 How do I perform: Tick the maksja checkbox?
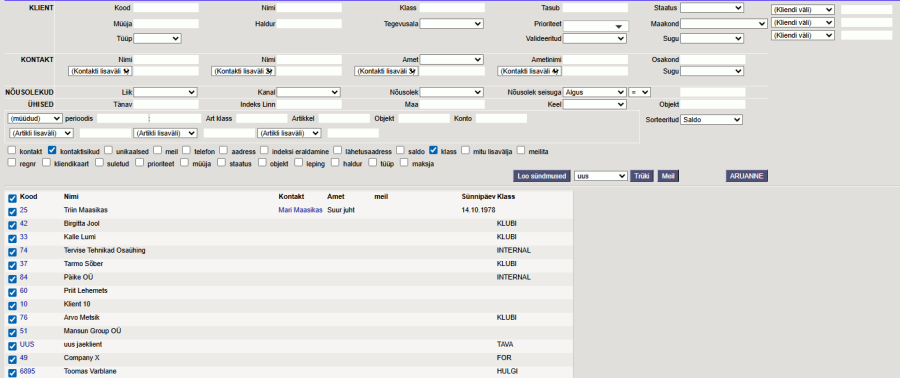405,162
